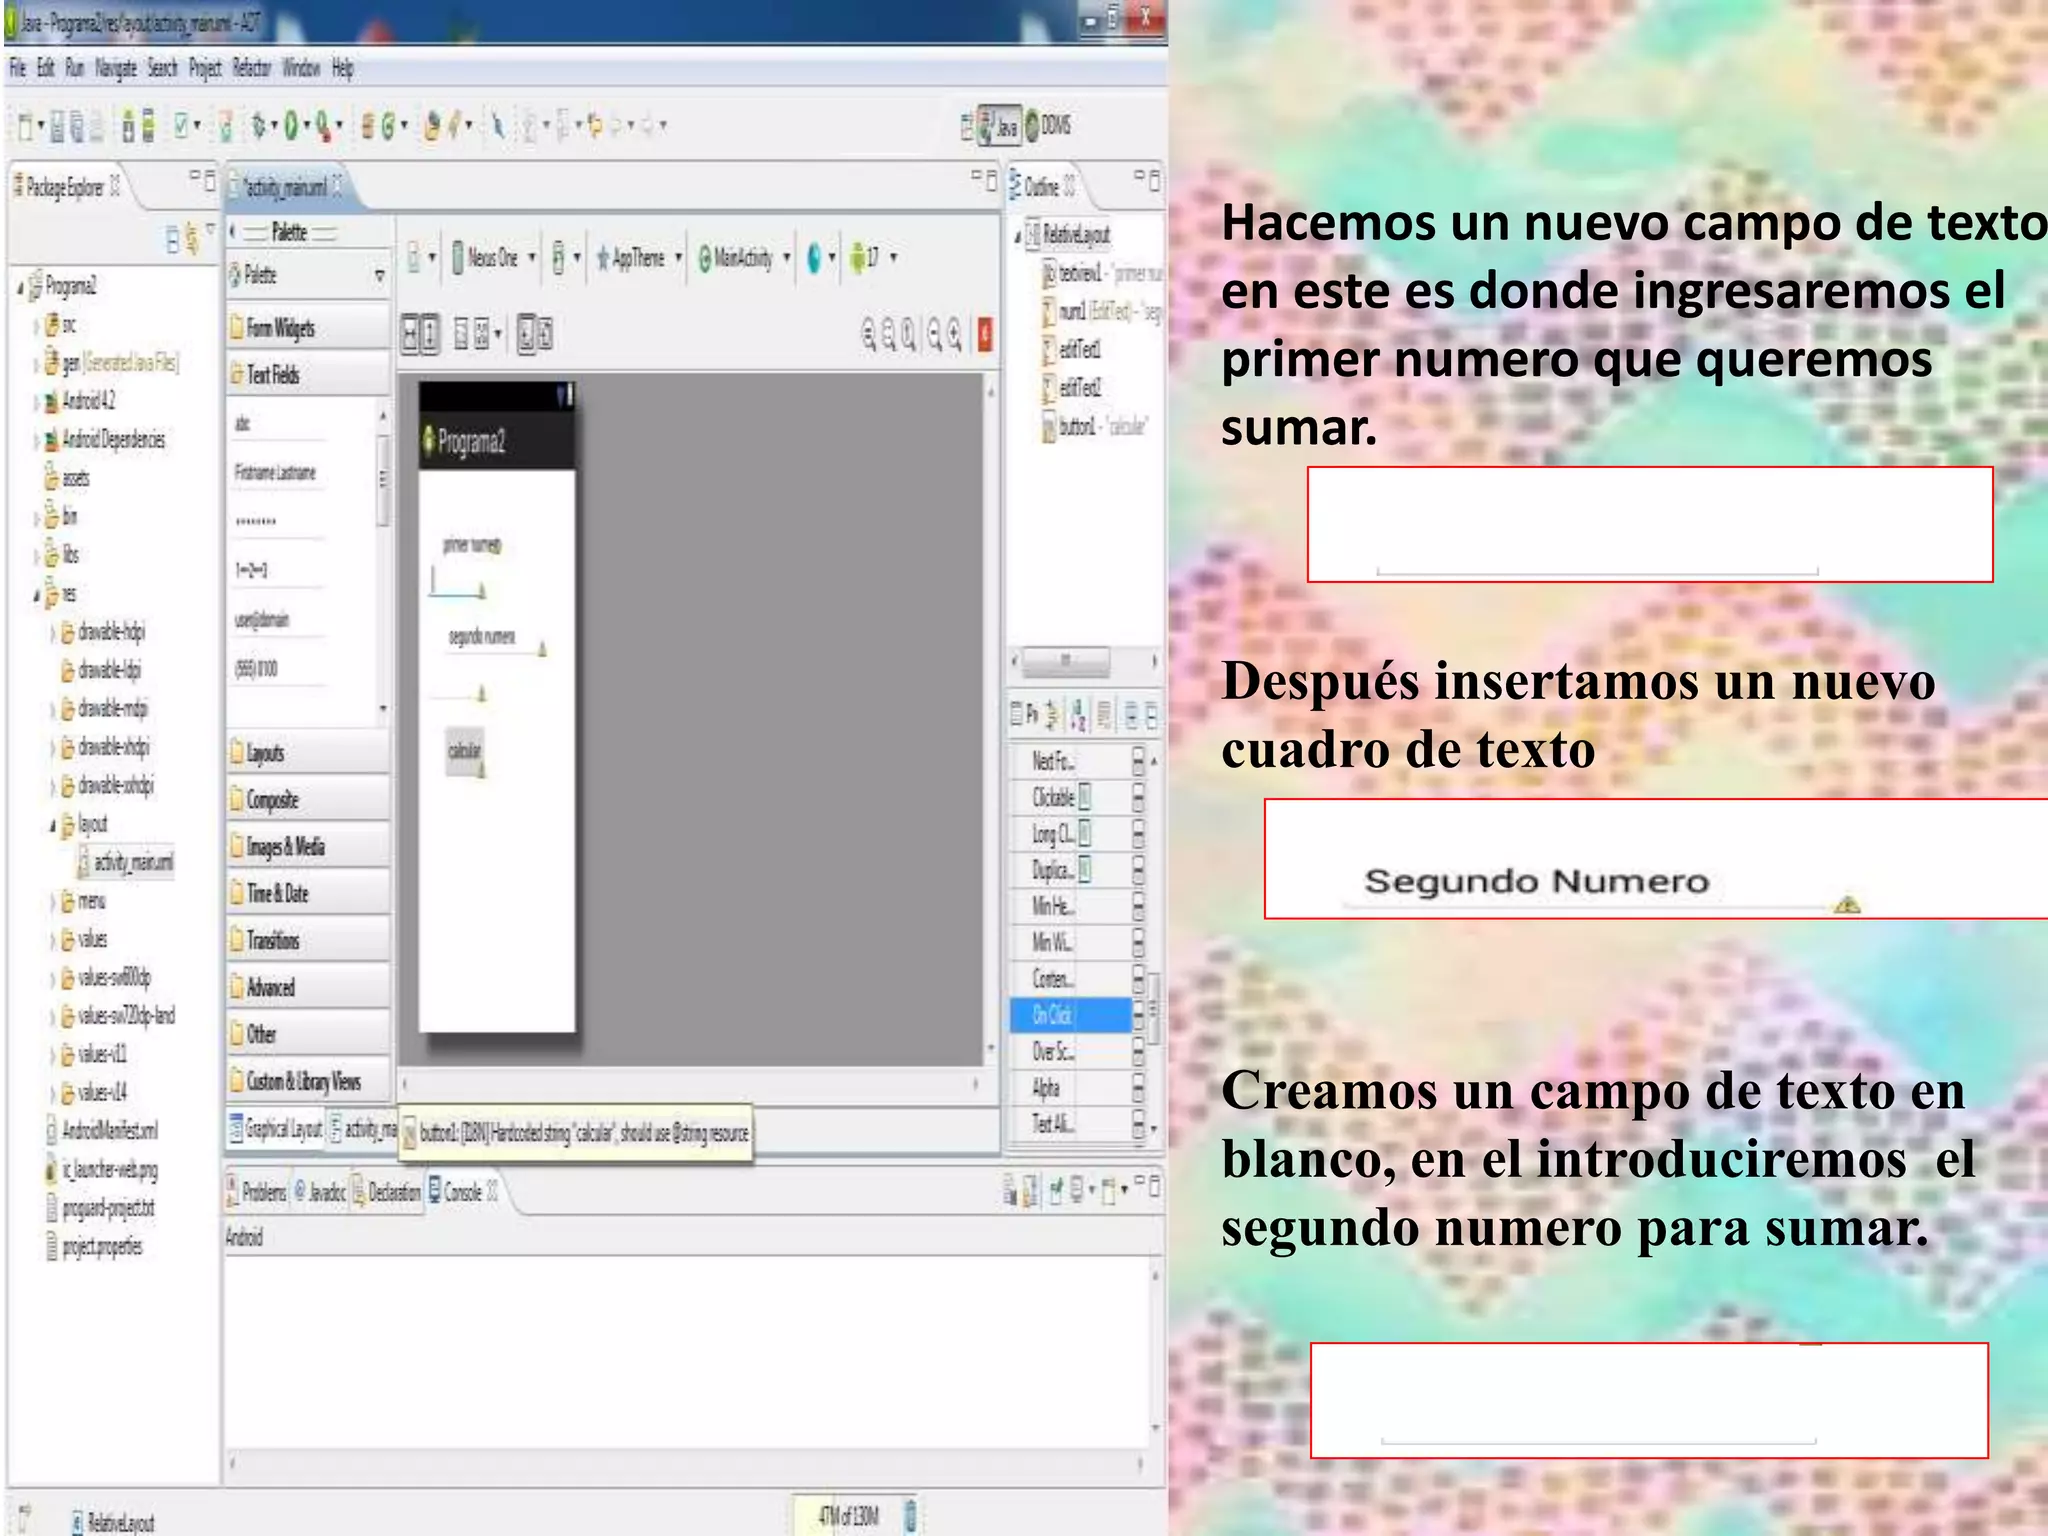This screenshot has height=1536, width=2048.
Task: Switch to the DDMS perspective
Action: tap(1048, 126)
